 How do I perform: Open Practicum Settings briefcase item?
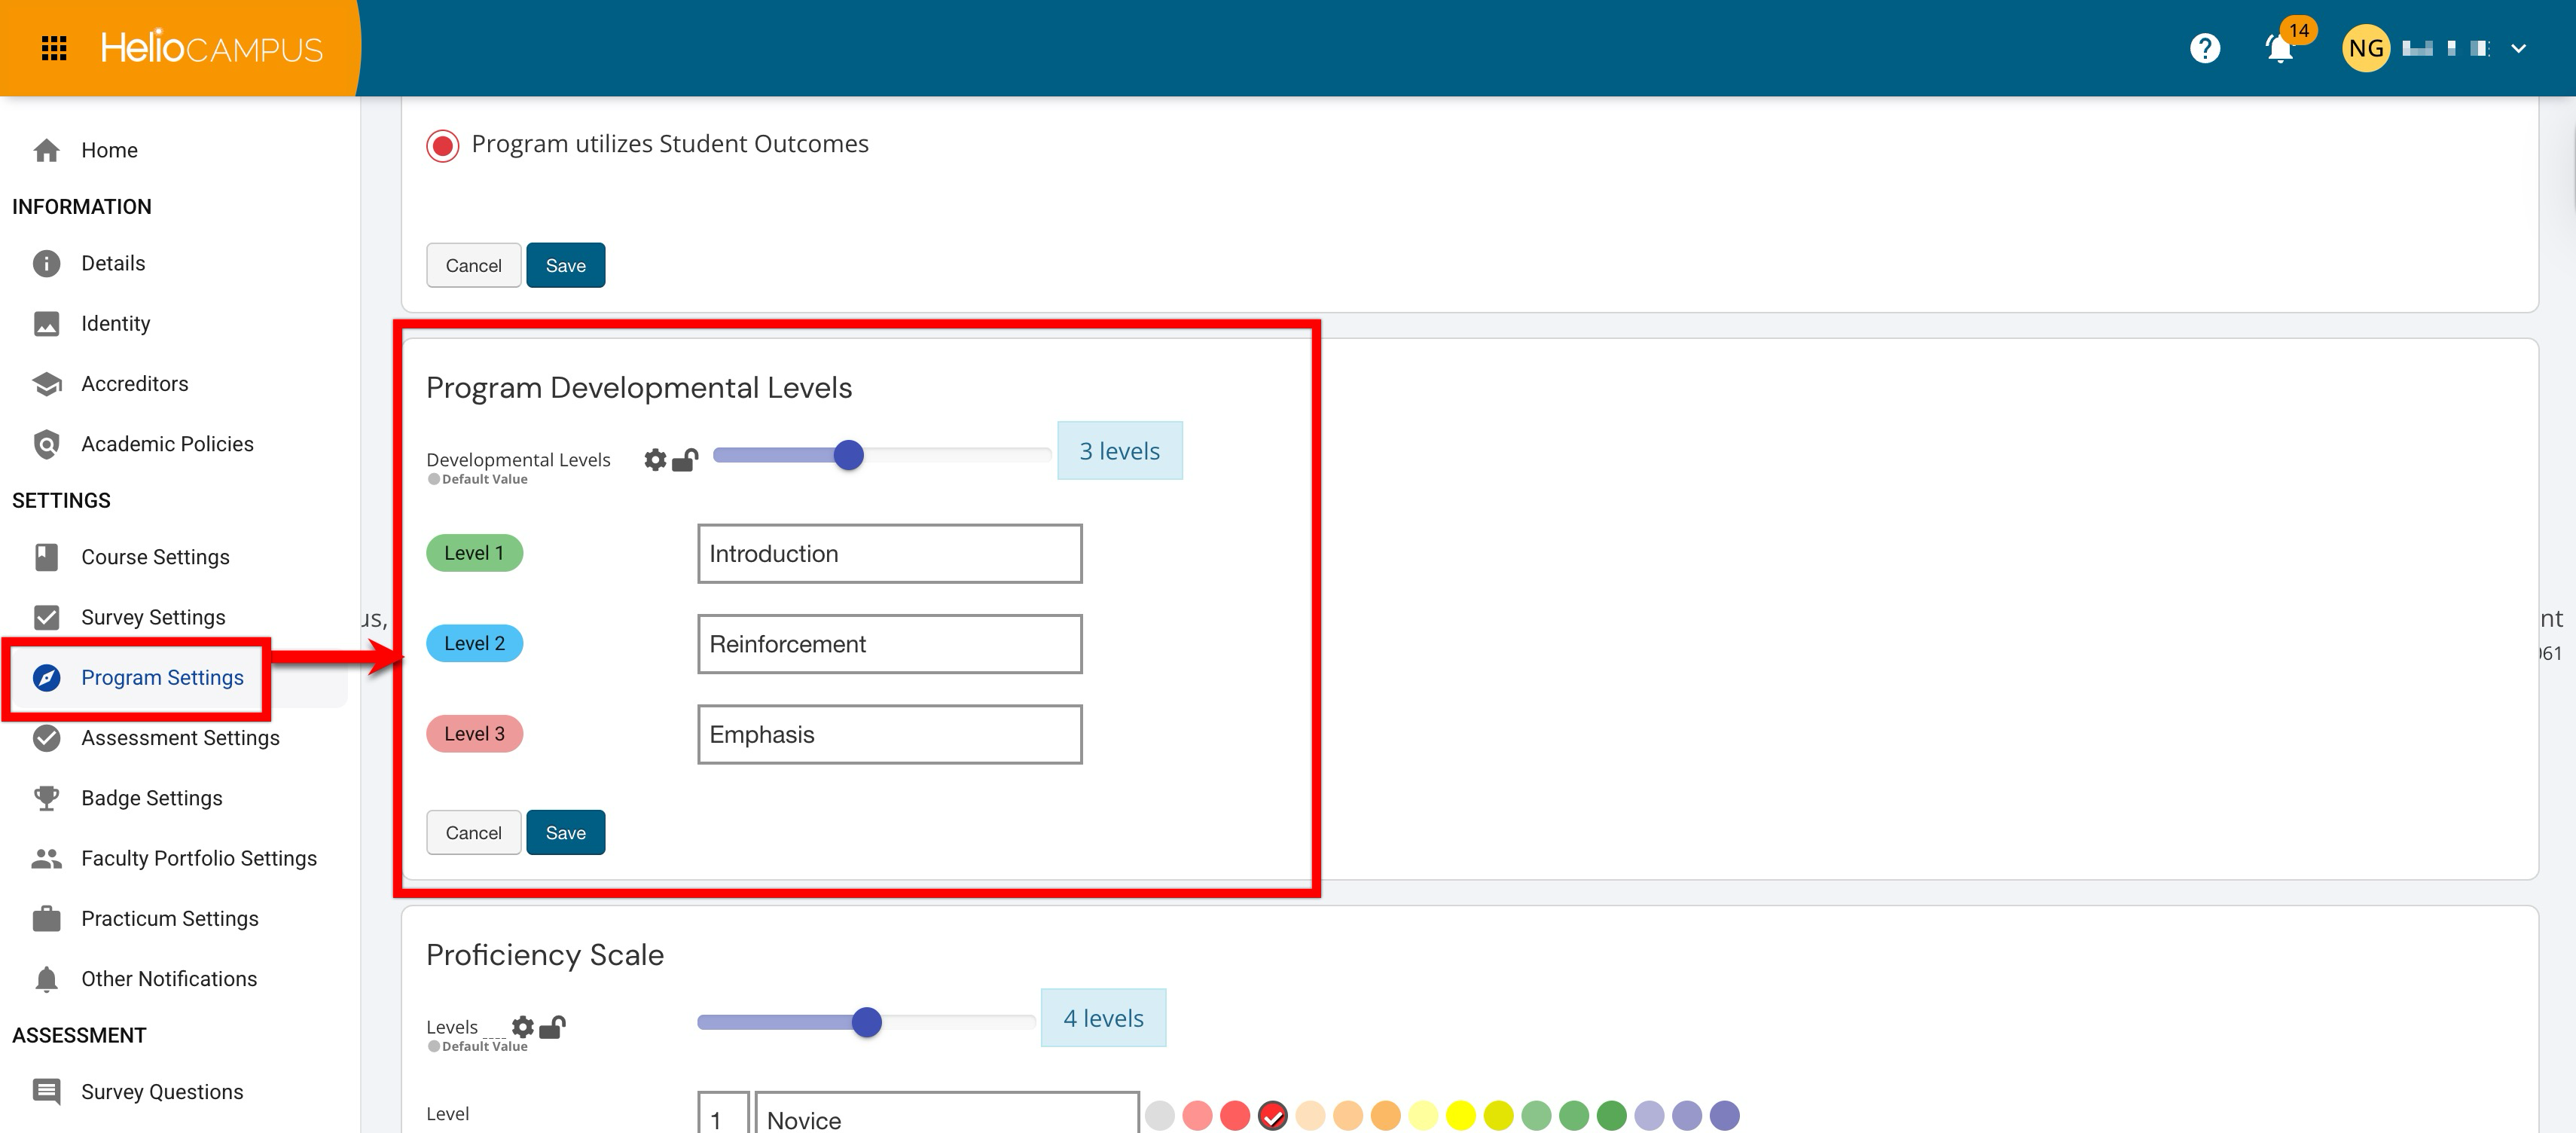[x=169, y=918]
